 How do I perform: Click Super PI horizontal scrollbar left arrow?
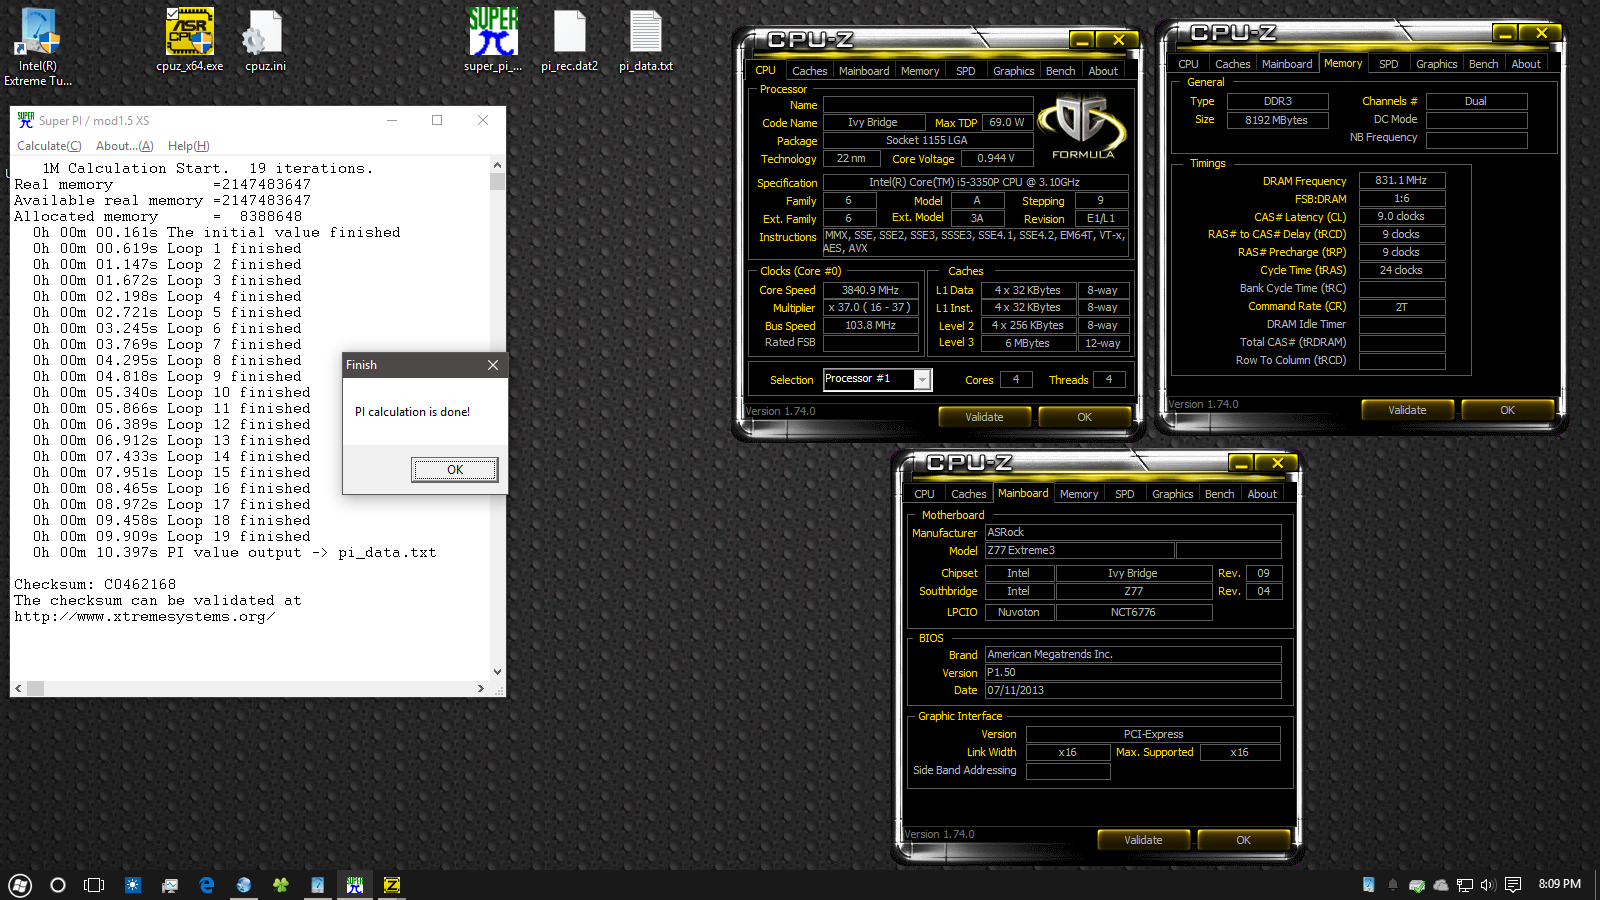click(x=18, y=689)
